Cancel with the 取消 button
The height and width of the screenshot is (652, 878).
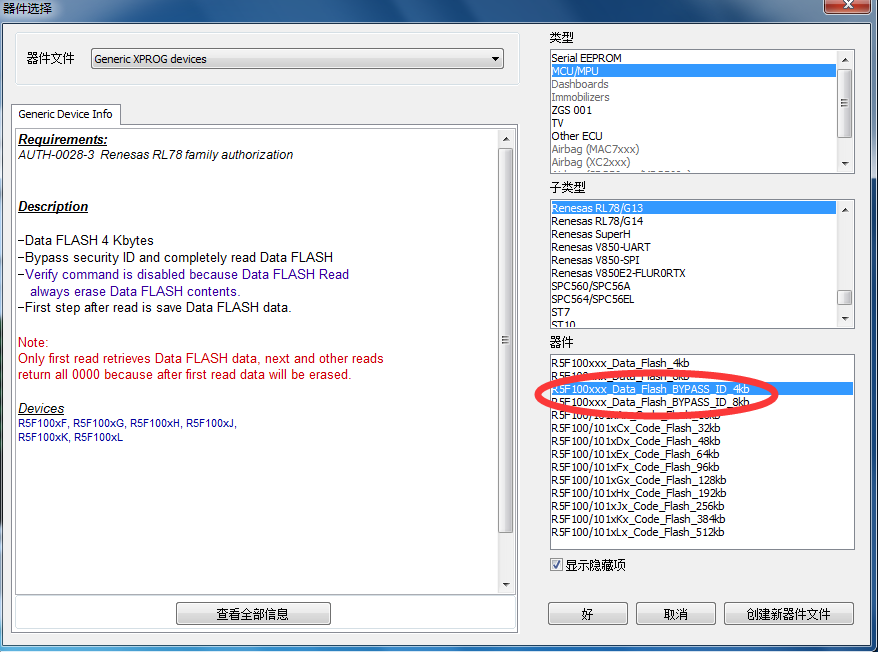tap(675, 614)
